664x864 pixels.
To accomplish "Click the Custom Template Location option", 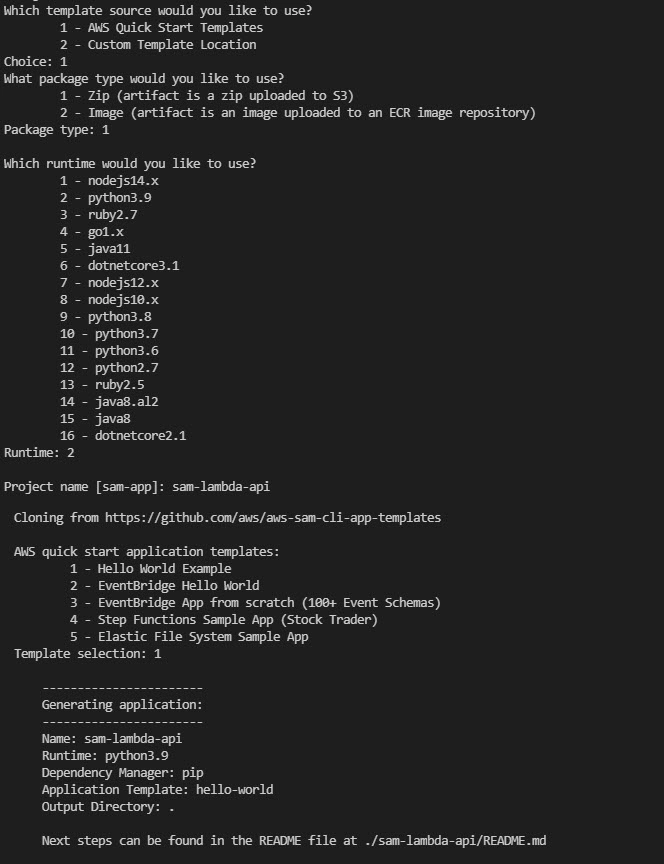I will [158, 45].
